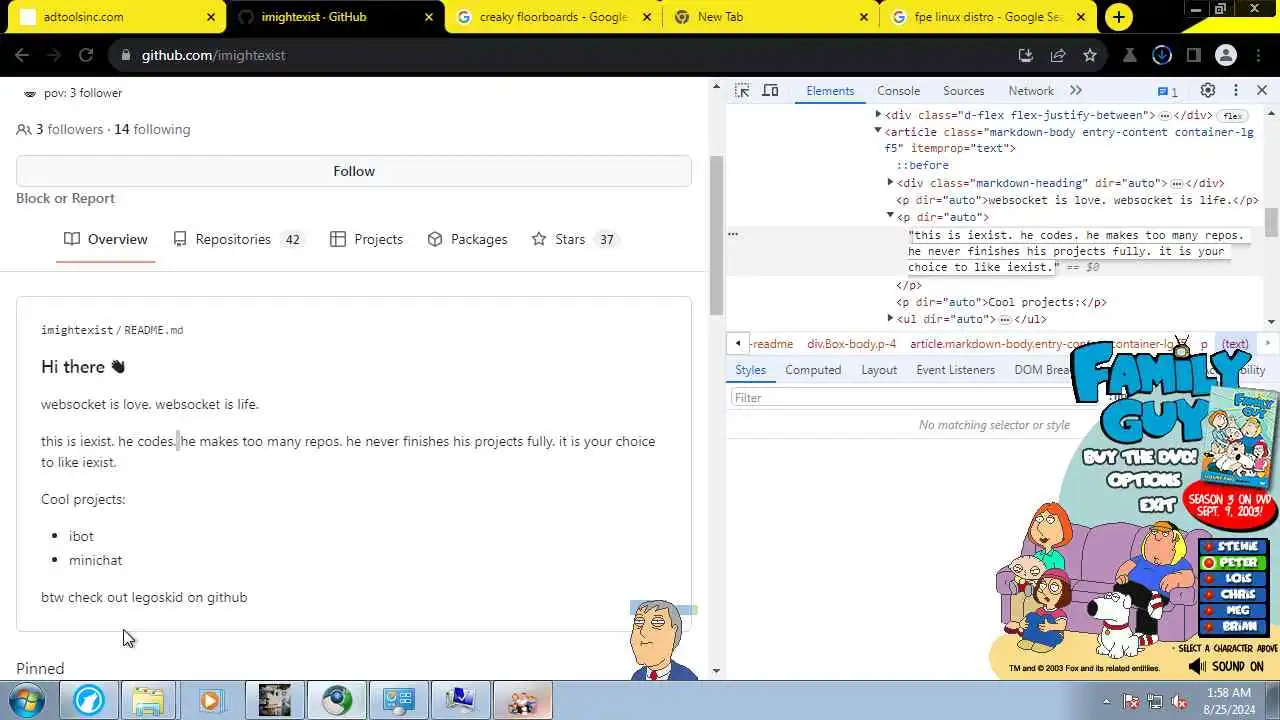
Task: Open the Projects tab on GitHub profile
Action: click(367, 239)
